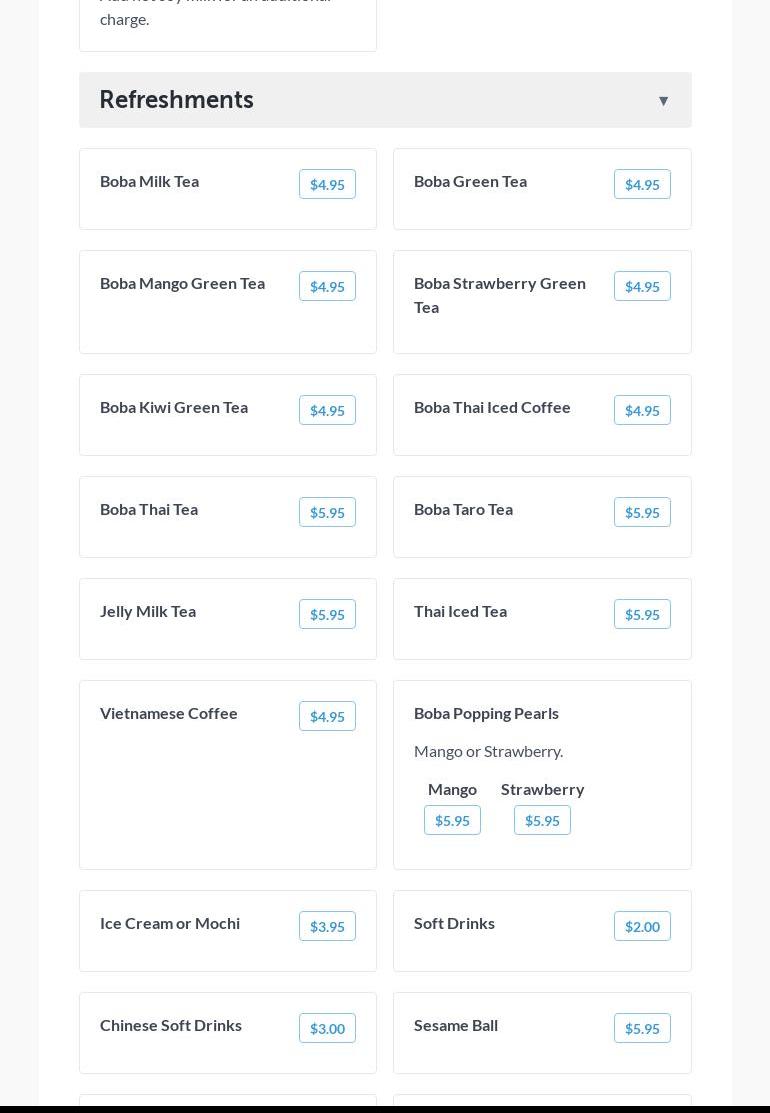Click the Soft Drinks $2.00 button
Viewport: 770px width, 1113px height.
tap(642, 927)
